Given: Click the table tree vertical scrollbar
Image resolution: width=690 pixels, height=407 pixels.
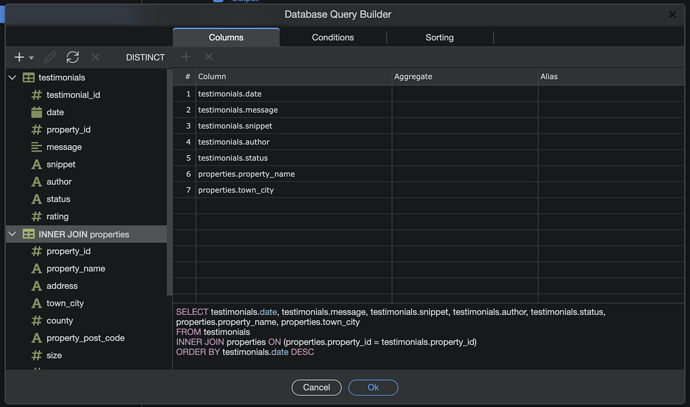Looking at the screenshot, I should click(169, 183).
